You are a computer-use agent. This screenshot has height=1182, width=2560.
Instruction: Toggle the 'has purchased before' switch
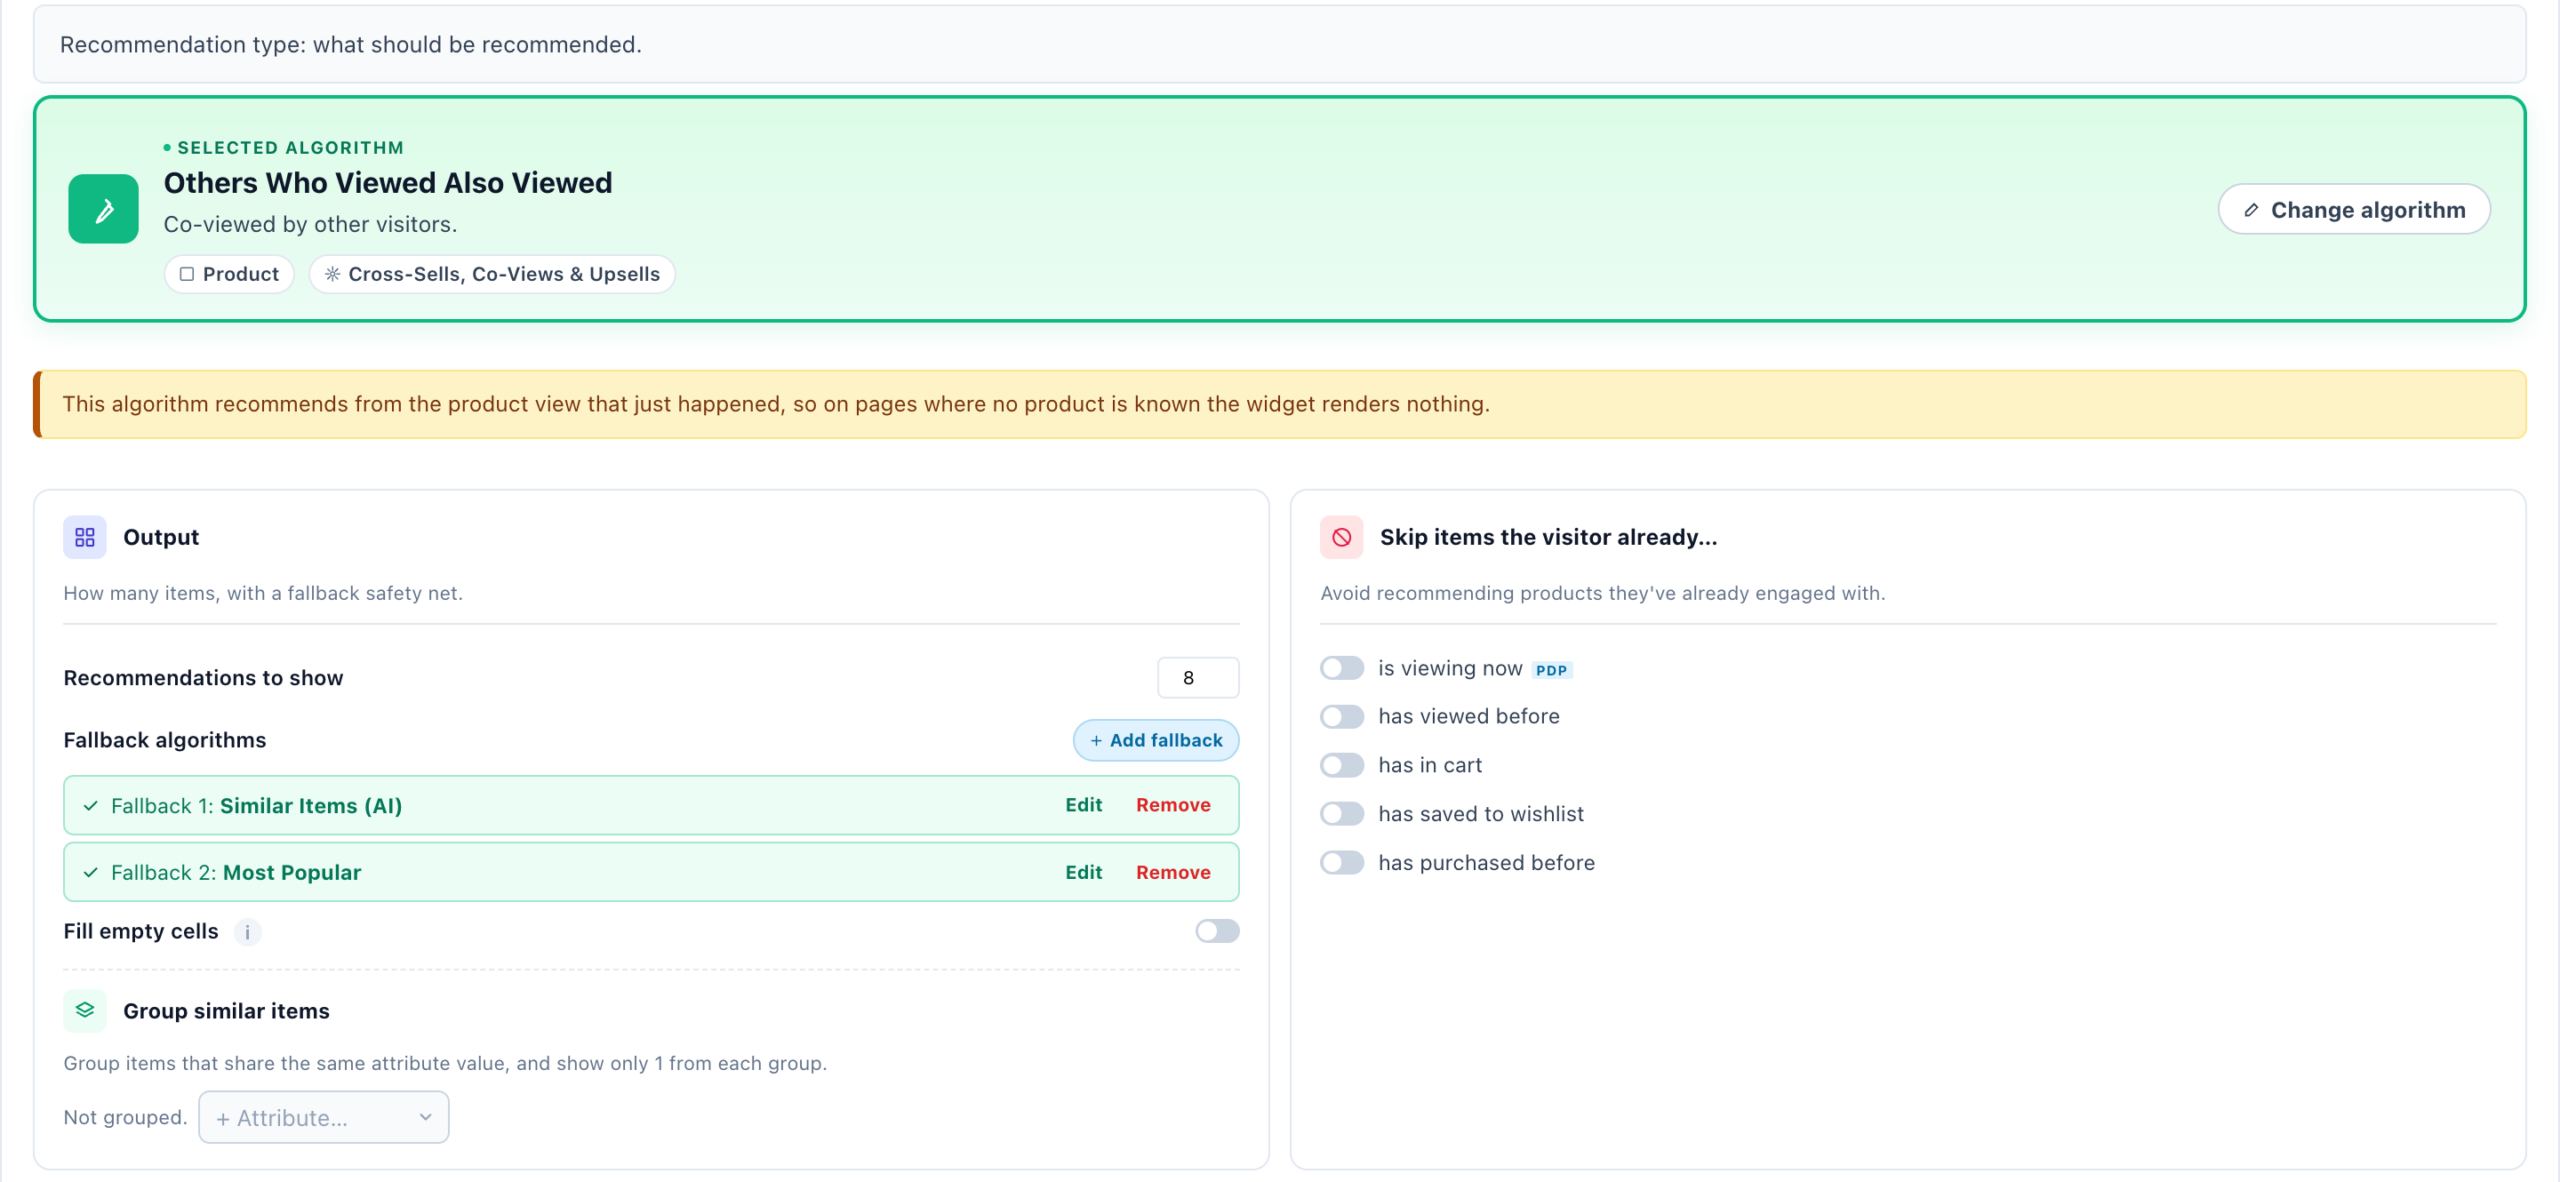(1342, 863)
